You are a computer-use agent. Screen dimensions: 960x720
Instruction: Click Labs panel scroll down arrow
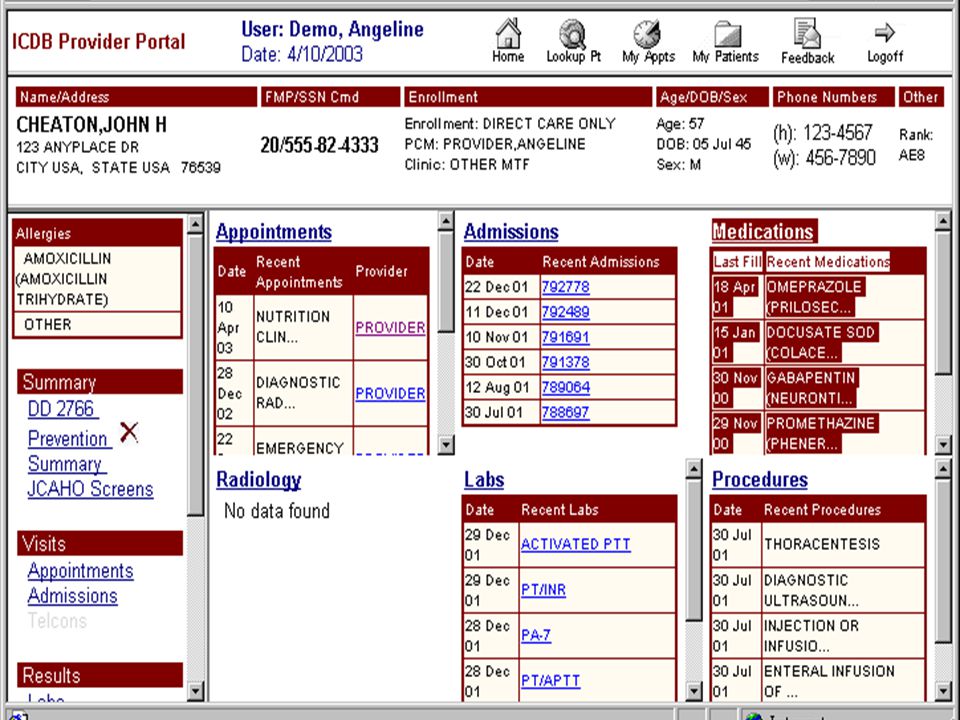pyautogui.click(x=694, y=692)
